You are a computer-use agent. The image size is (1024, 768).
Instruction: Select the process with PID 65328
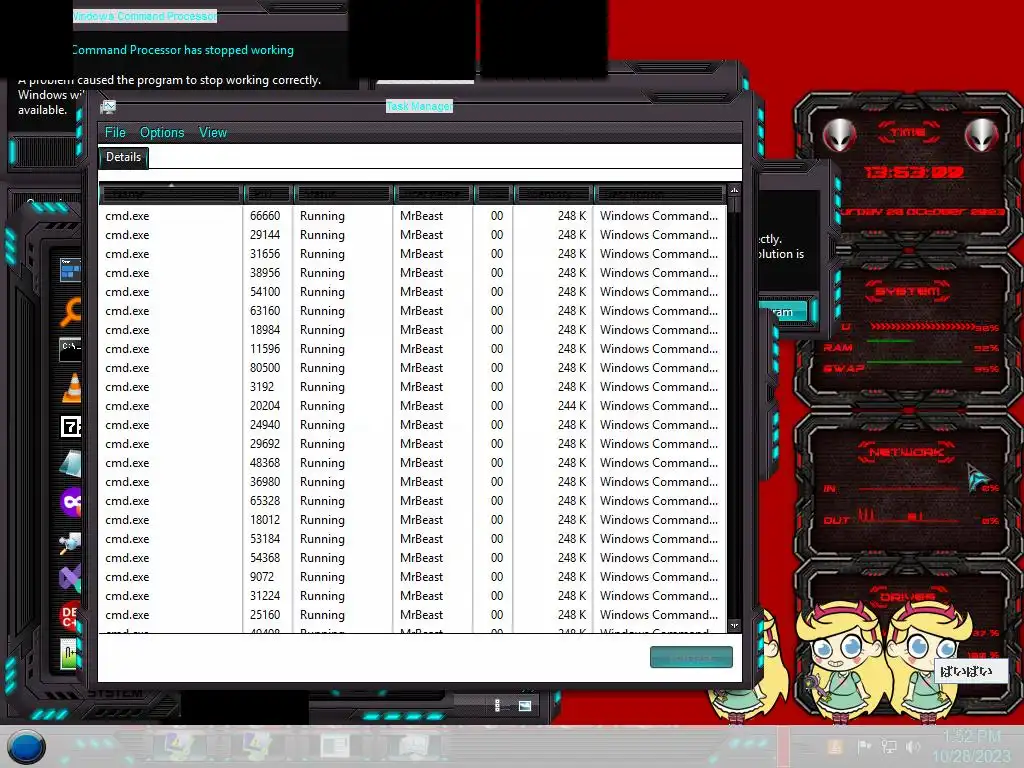pyautogui.click(x=413, y=501)
